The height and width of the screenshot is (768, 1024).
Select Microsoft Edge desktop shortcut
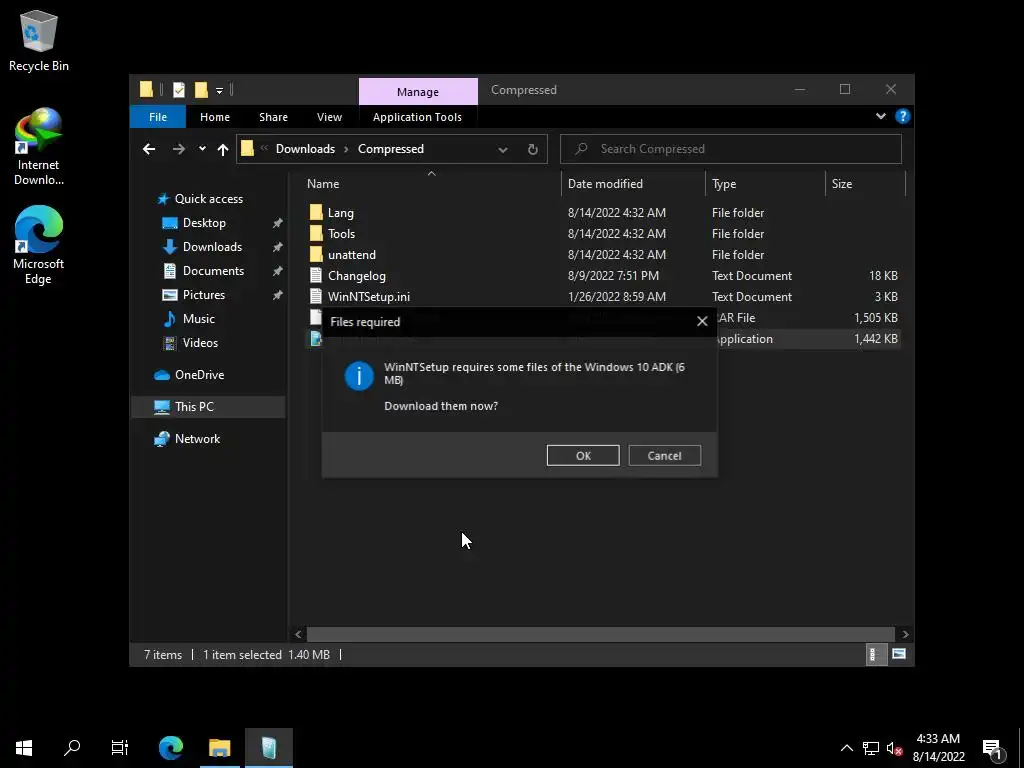click(39, 245)
